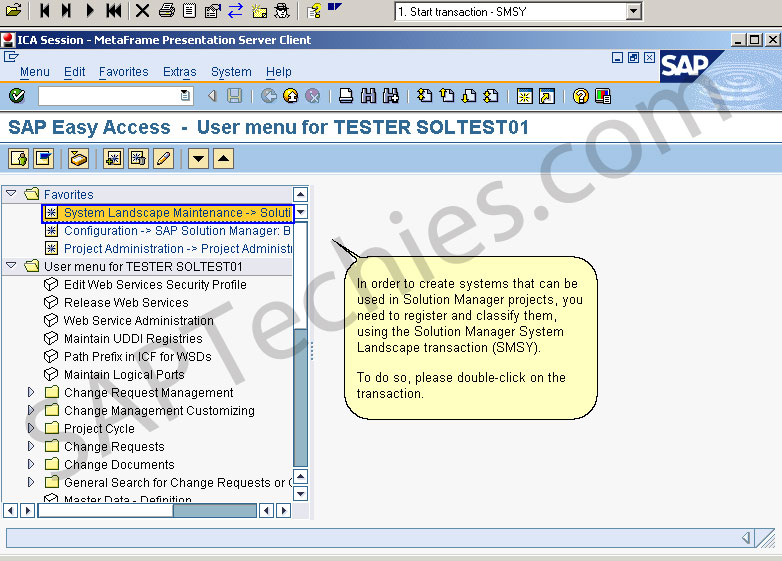782x561 pixels.
Task: Click the Move Favorites Down arrow button
Action: click(x=198, y=159)
